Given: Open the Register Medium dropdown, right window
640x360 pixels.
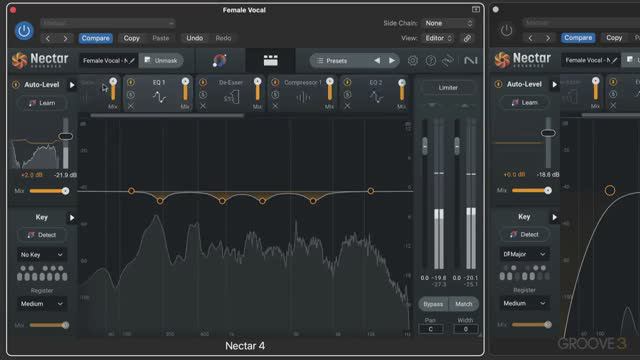Looking at the screenshot, I should coord(524,303).
